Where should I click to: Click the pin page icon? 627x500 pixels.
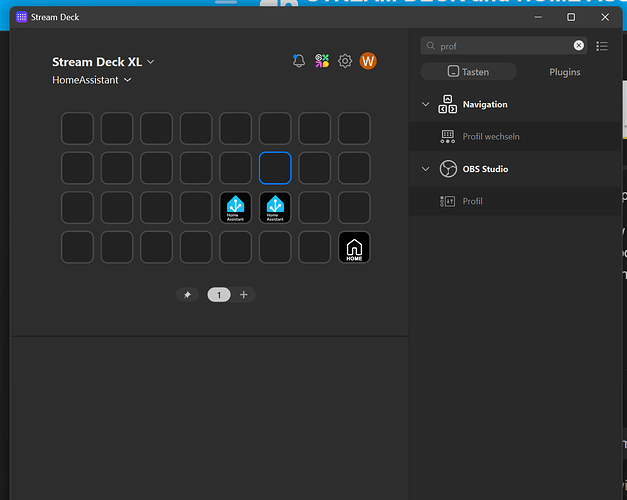187,295
